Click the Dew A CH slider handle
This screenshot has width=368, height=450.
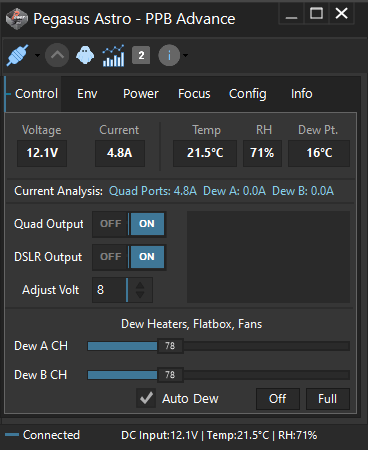[x=170, y=346]
